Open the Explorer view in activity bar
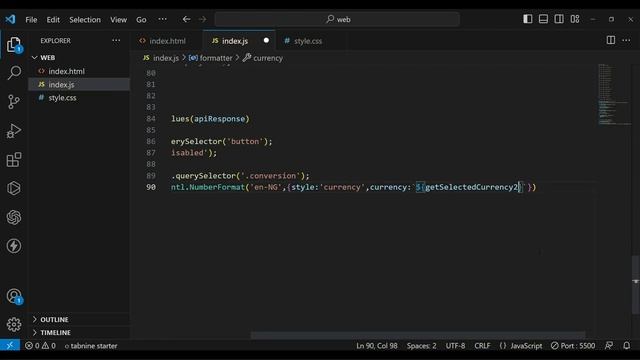 pyautogui.click(x=14, y=44)
